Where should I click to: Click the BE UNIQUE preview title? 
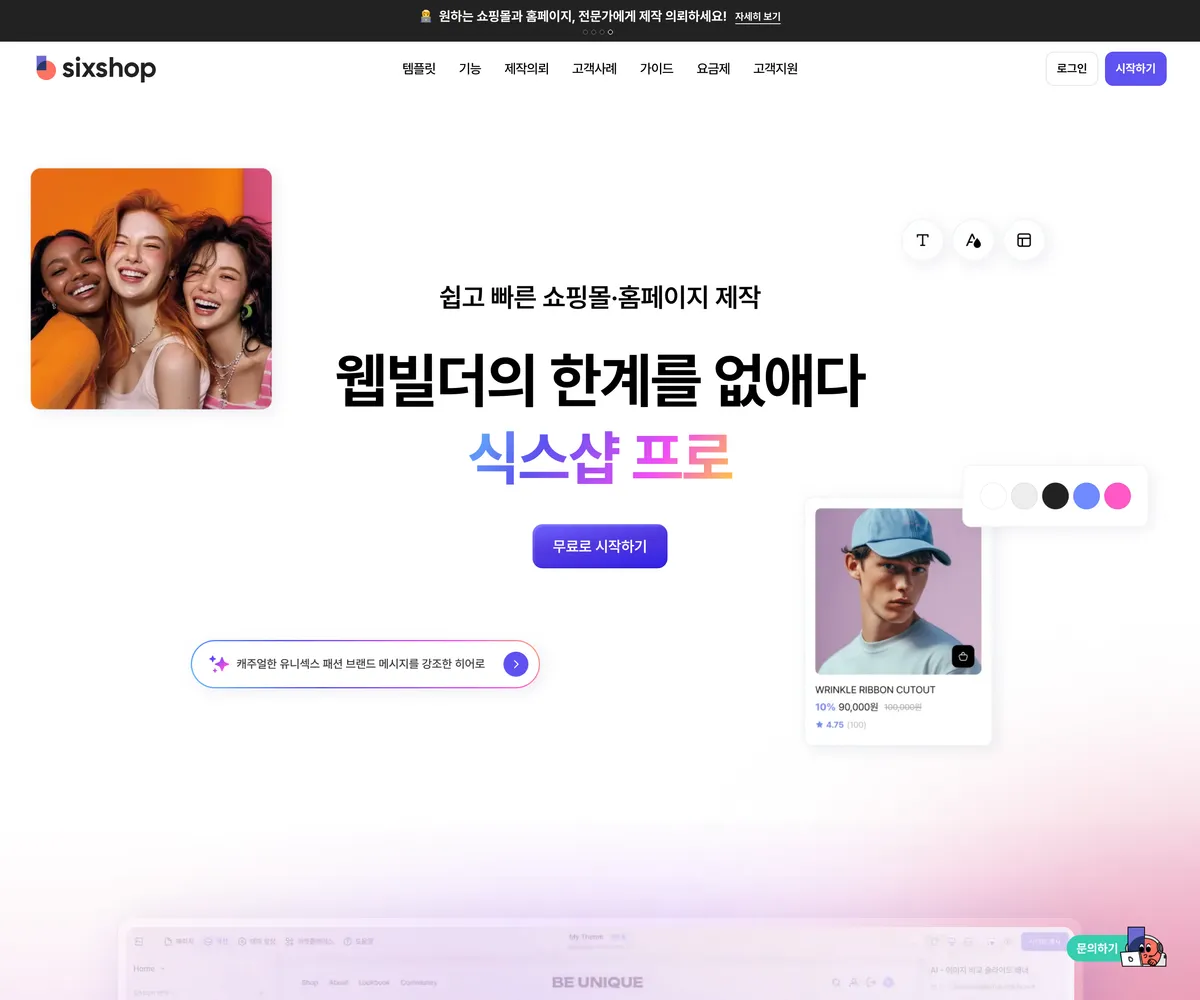click(x=598, y=982)
